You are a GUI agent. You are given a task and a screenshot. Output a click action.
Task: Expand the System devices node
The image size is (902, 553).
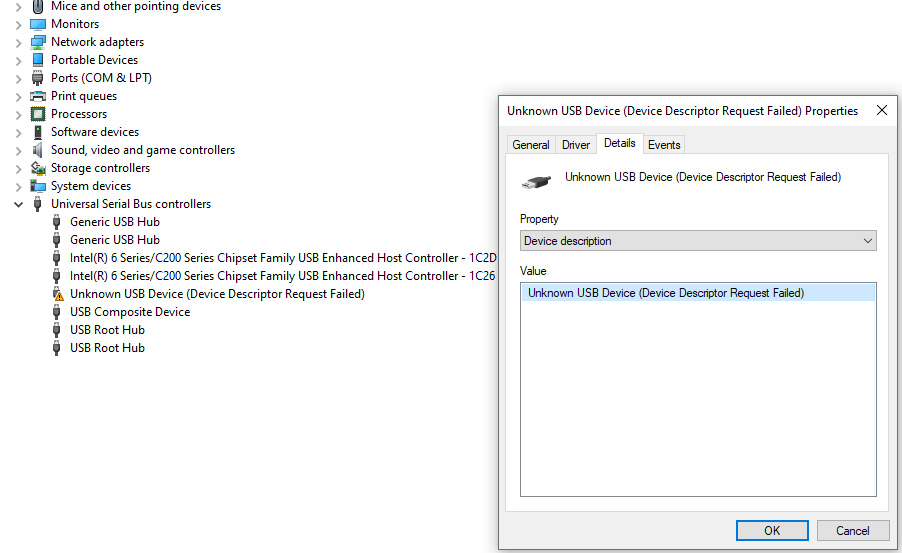click(x=18, y=186)
